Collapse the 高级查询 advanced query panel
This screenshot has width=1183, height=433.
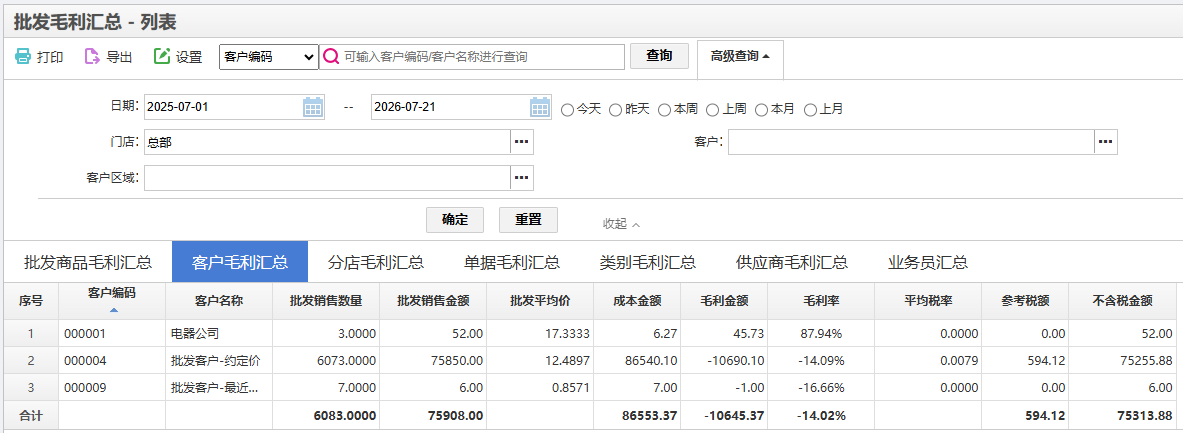[740, 56]
